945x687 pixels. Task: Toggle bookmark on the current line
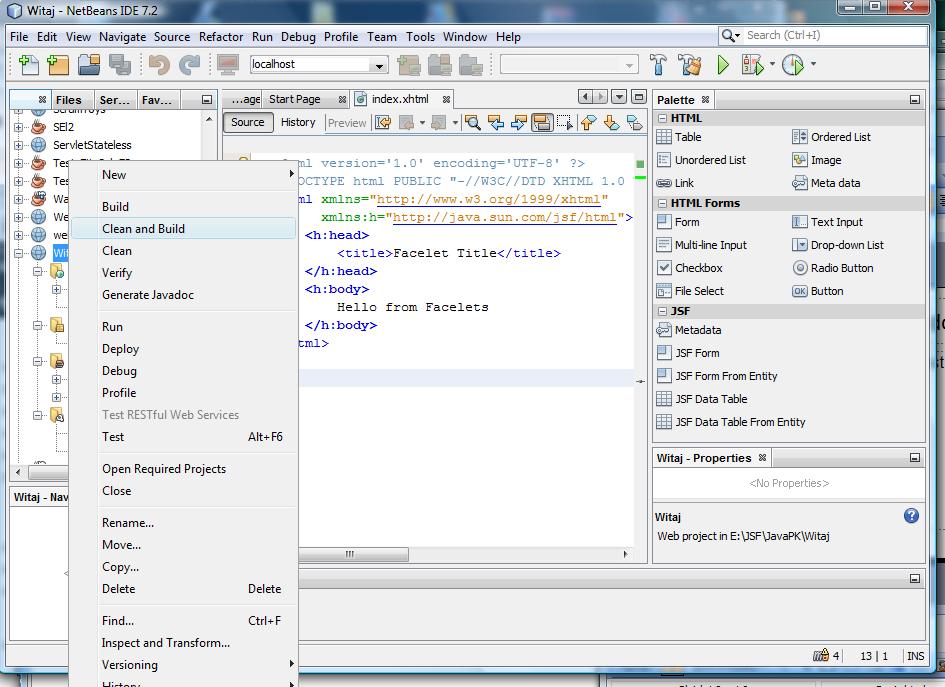click(635, 123)
